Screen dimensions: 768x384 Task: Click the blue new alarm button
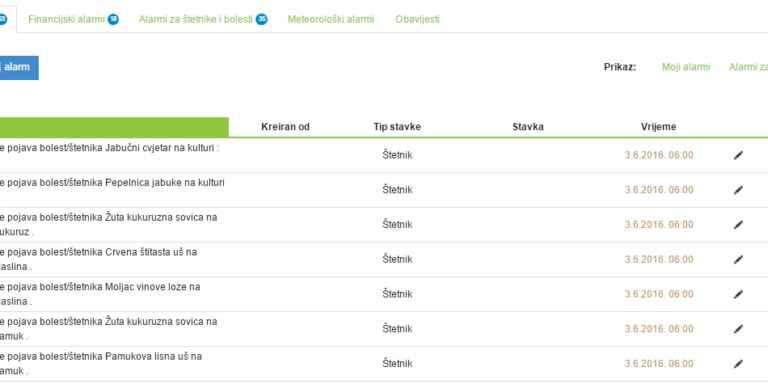[x=19, y=68]
